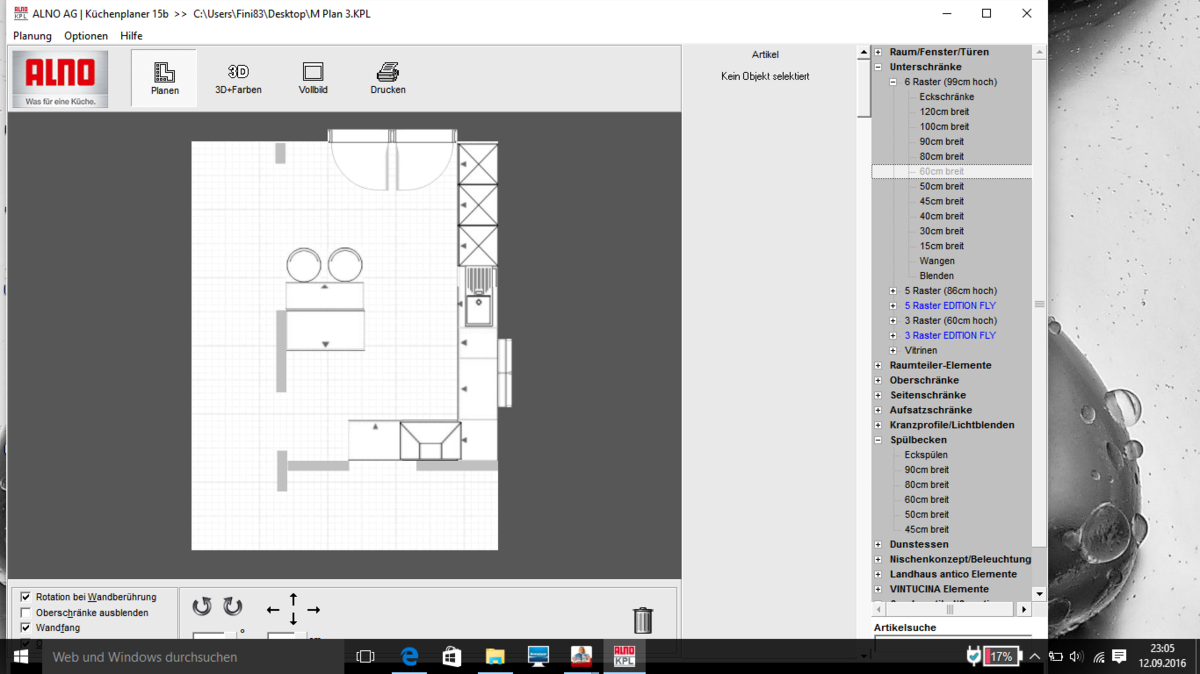Delete object using the trash can icon

click(x=643, y=620)
